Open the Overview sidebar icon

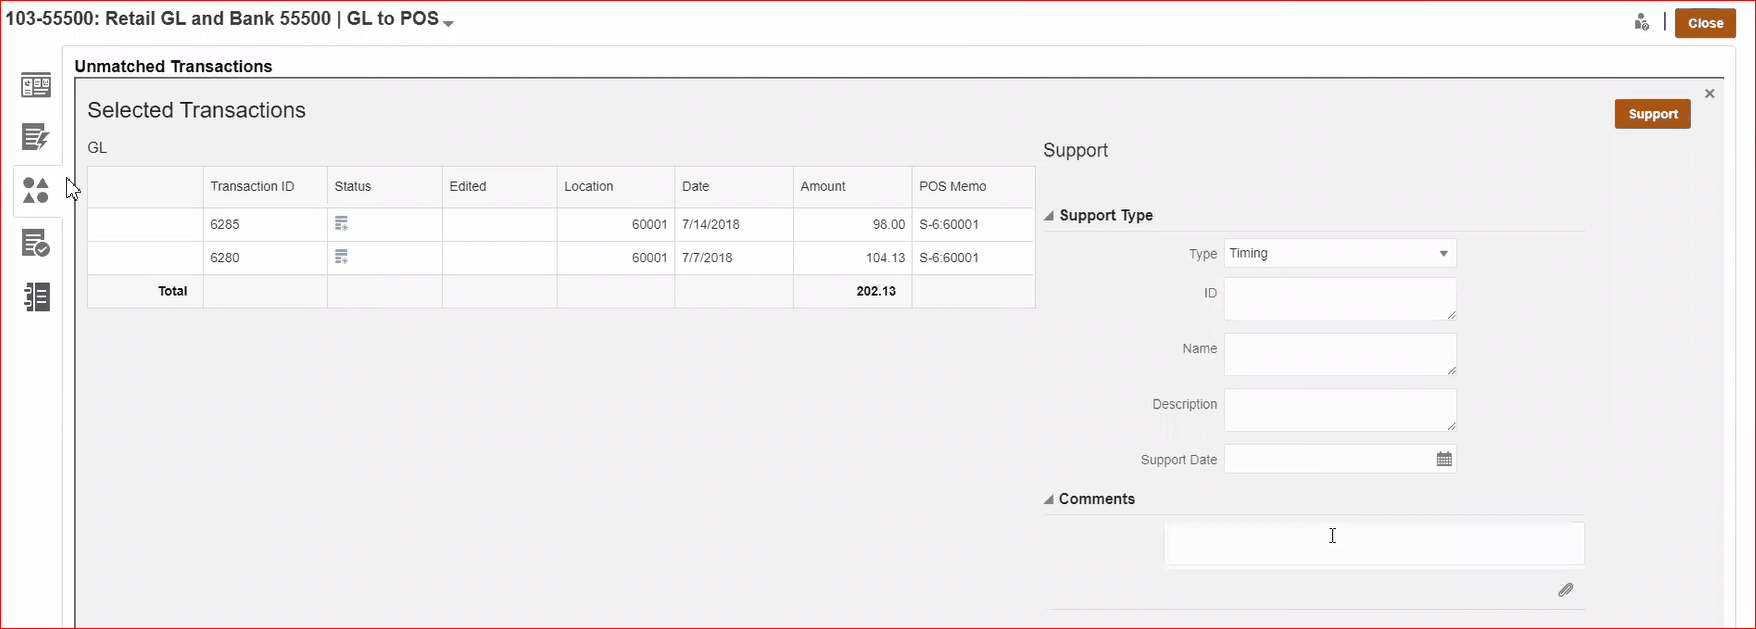click(36, 85)
